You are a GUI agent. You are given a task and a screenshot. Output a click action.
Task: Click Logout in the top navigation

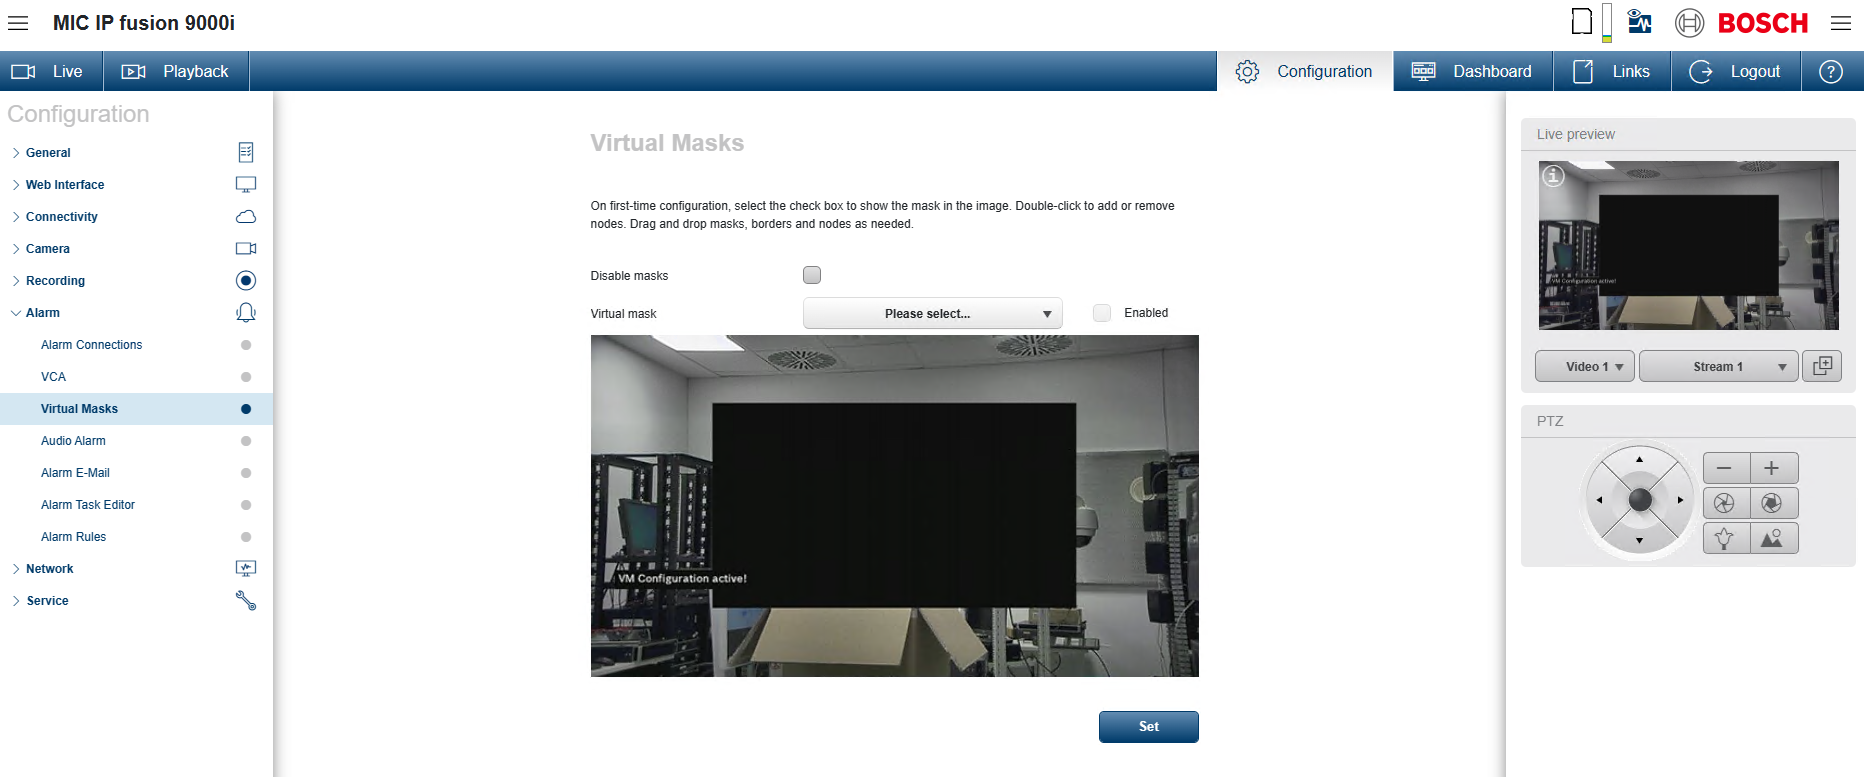[x=1736, y=71]
